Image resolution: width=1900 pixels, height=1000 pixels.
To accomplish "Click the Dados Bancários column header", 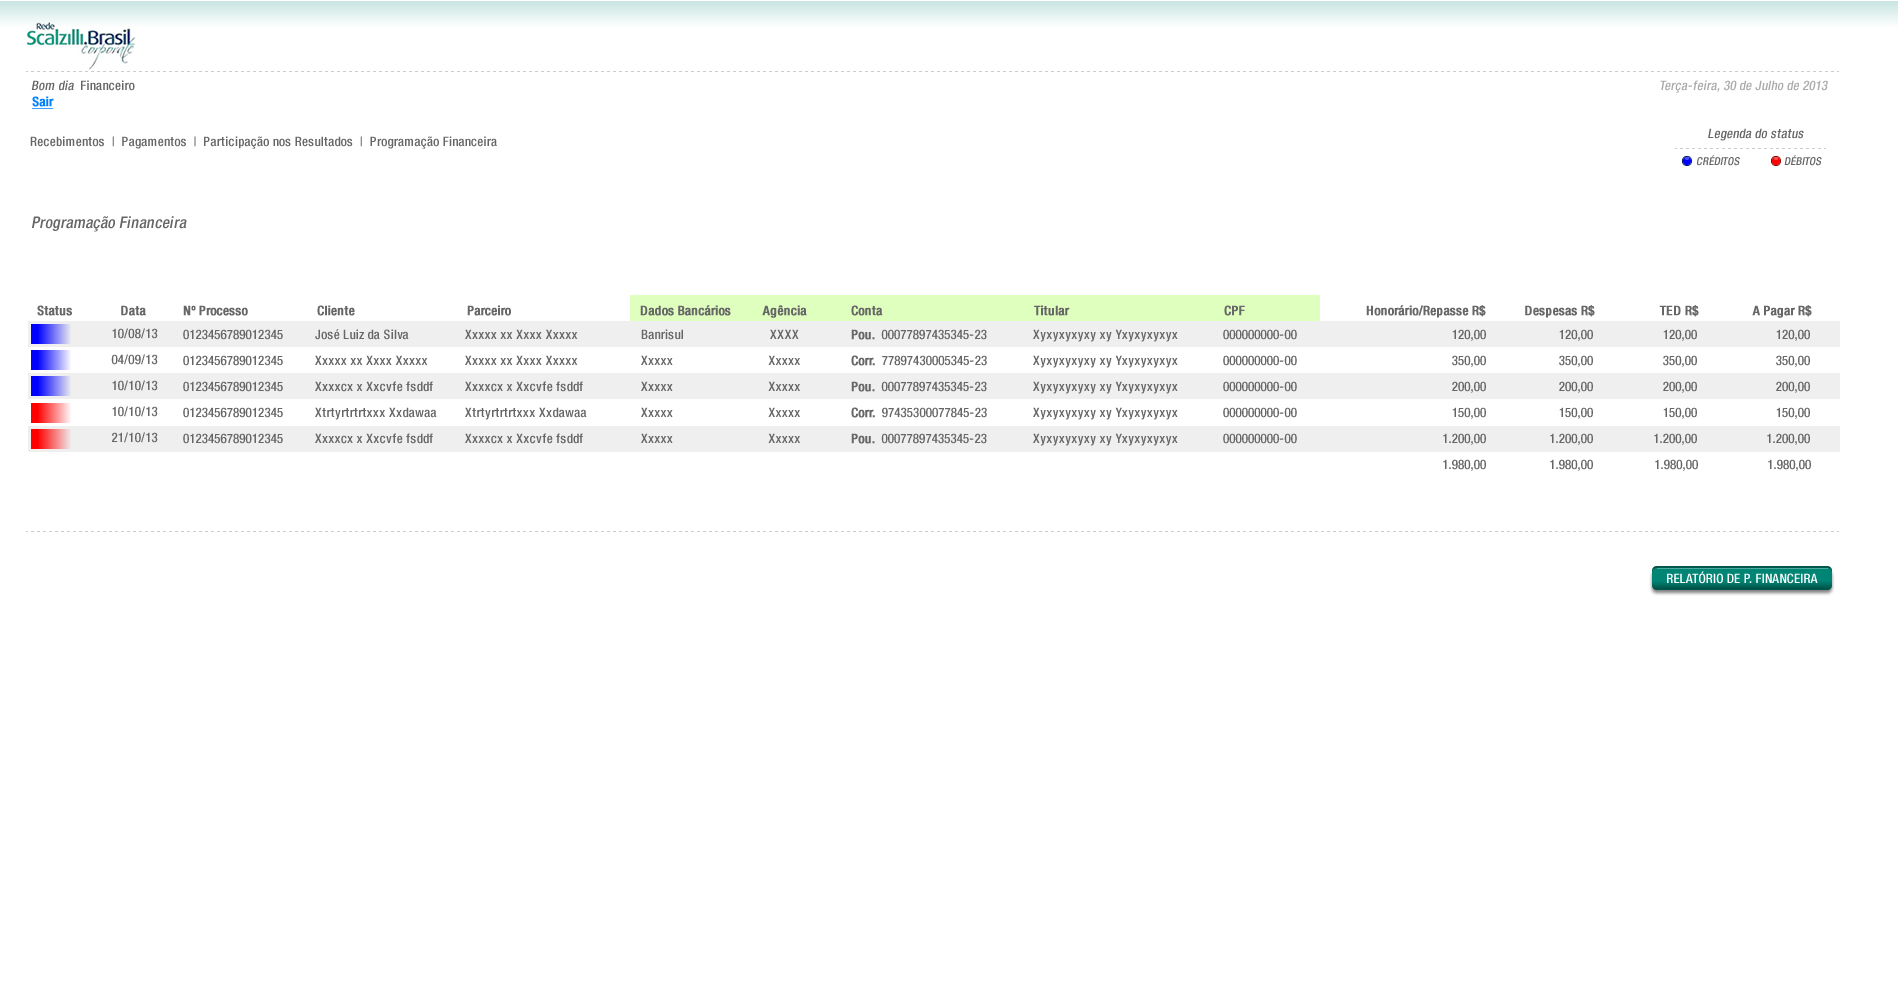I will 685,311.
